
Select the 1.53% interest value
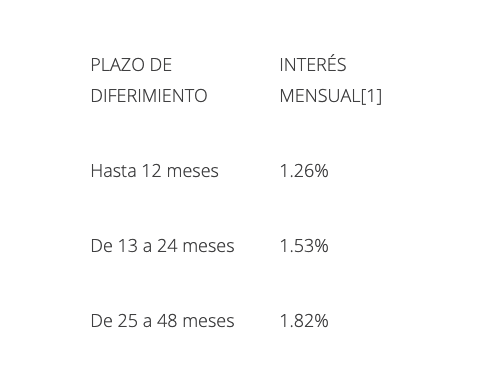coord(304,246)
